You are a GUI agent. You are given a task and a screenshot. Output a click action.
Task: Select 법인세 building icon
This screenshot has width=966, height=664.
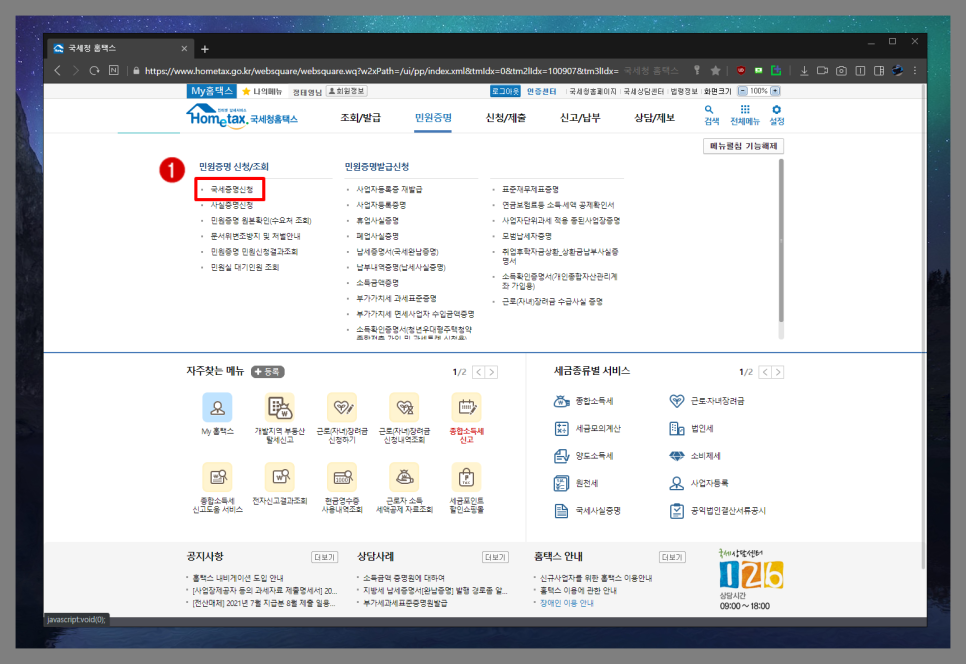click(x=676, y=429)
